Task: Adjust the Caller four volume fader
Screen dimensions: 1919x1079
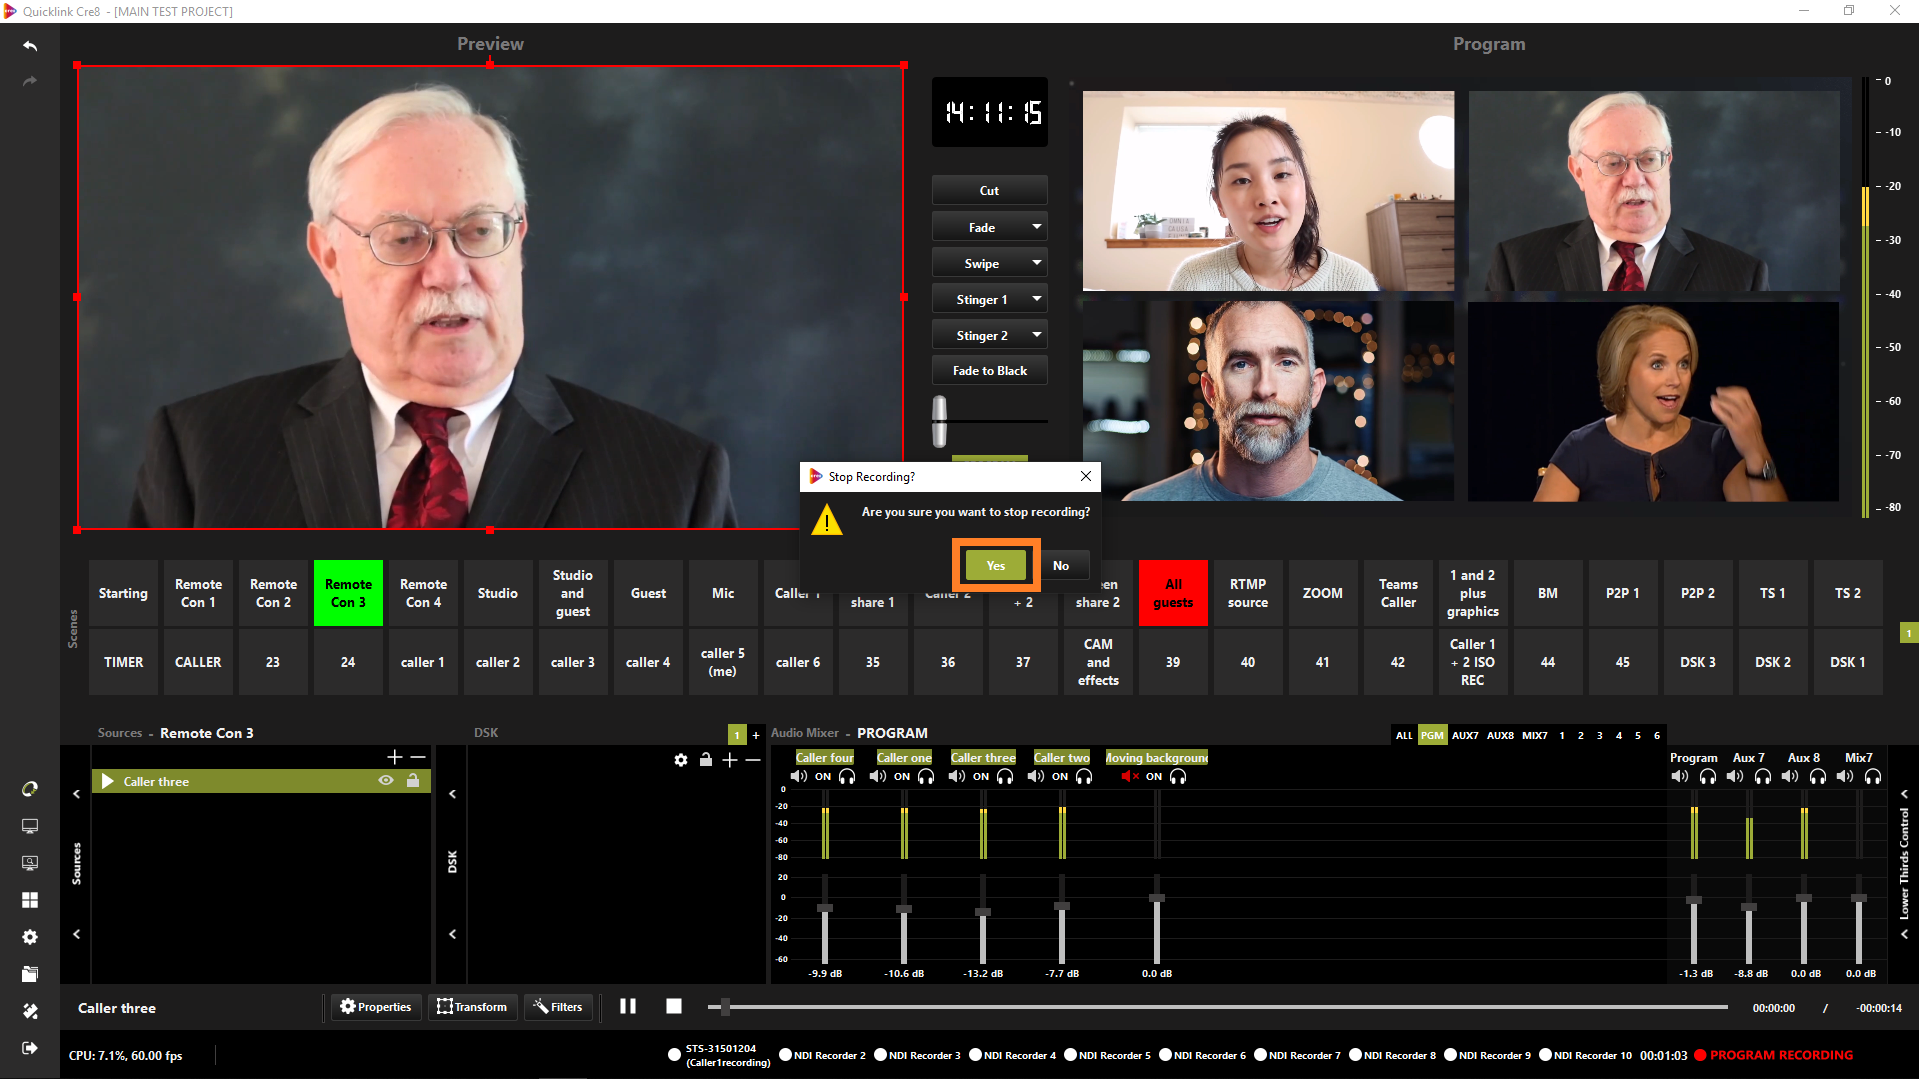Action: (825, 908)
